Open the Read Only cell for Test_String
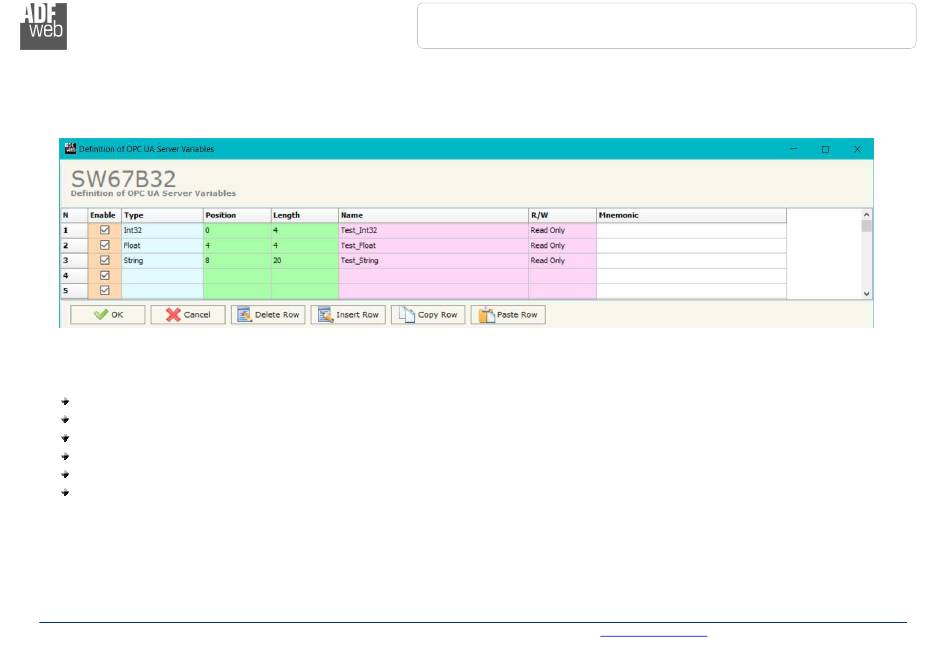 [x=562, y=261]
